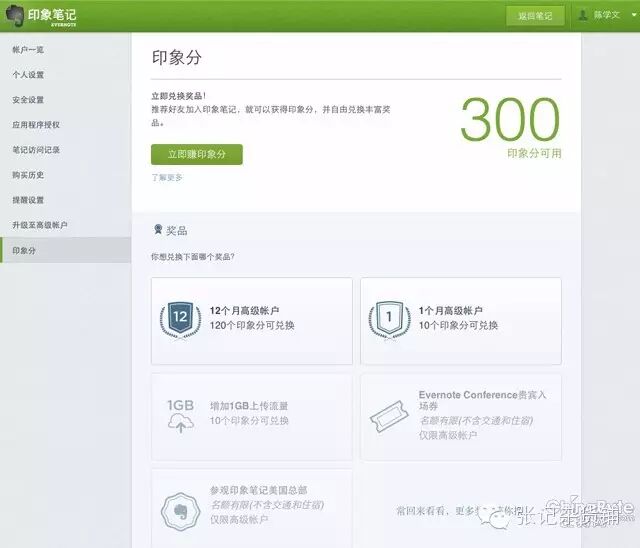Click the user avatar icon beside 陈学文
Viewport: 640px width, 548px height.
pos(583,16)
